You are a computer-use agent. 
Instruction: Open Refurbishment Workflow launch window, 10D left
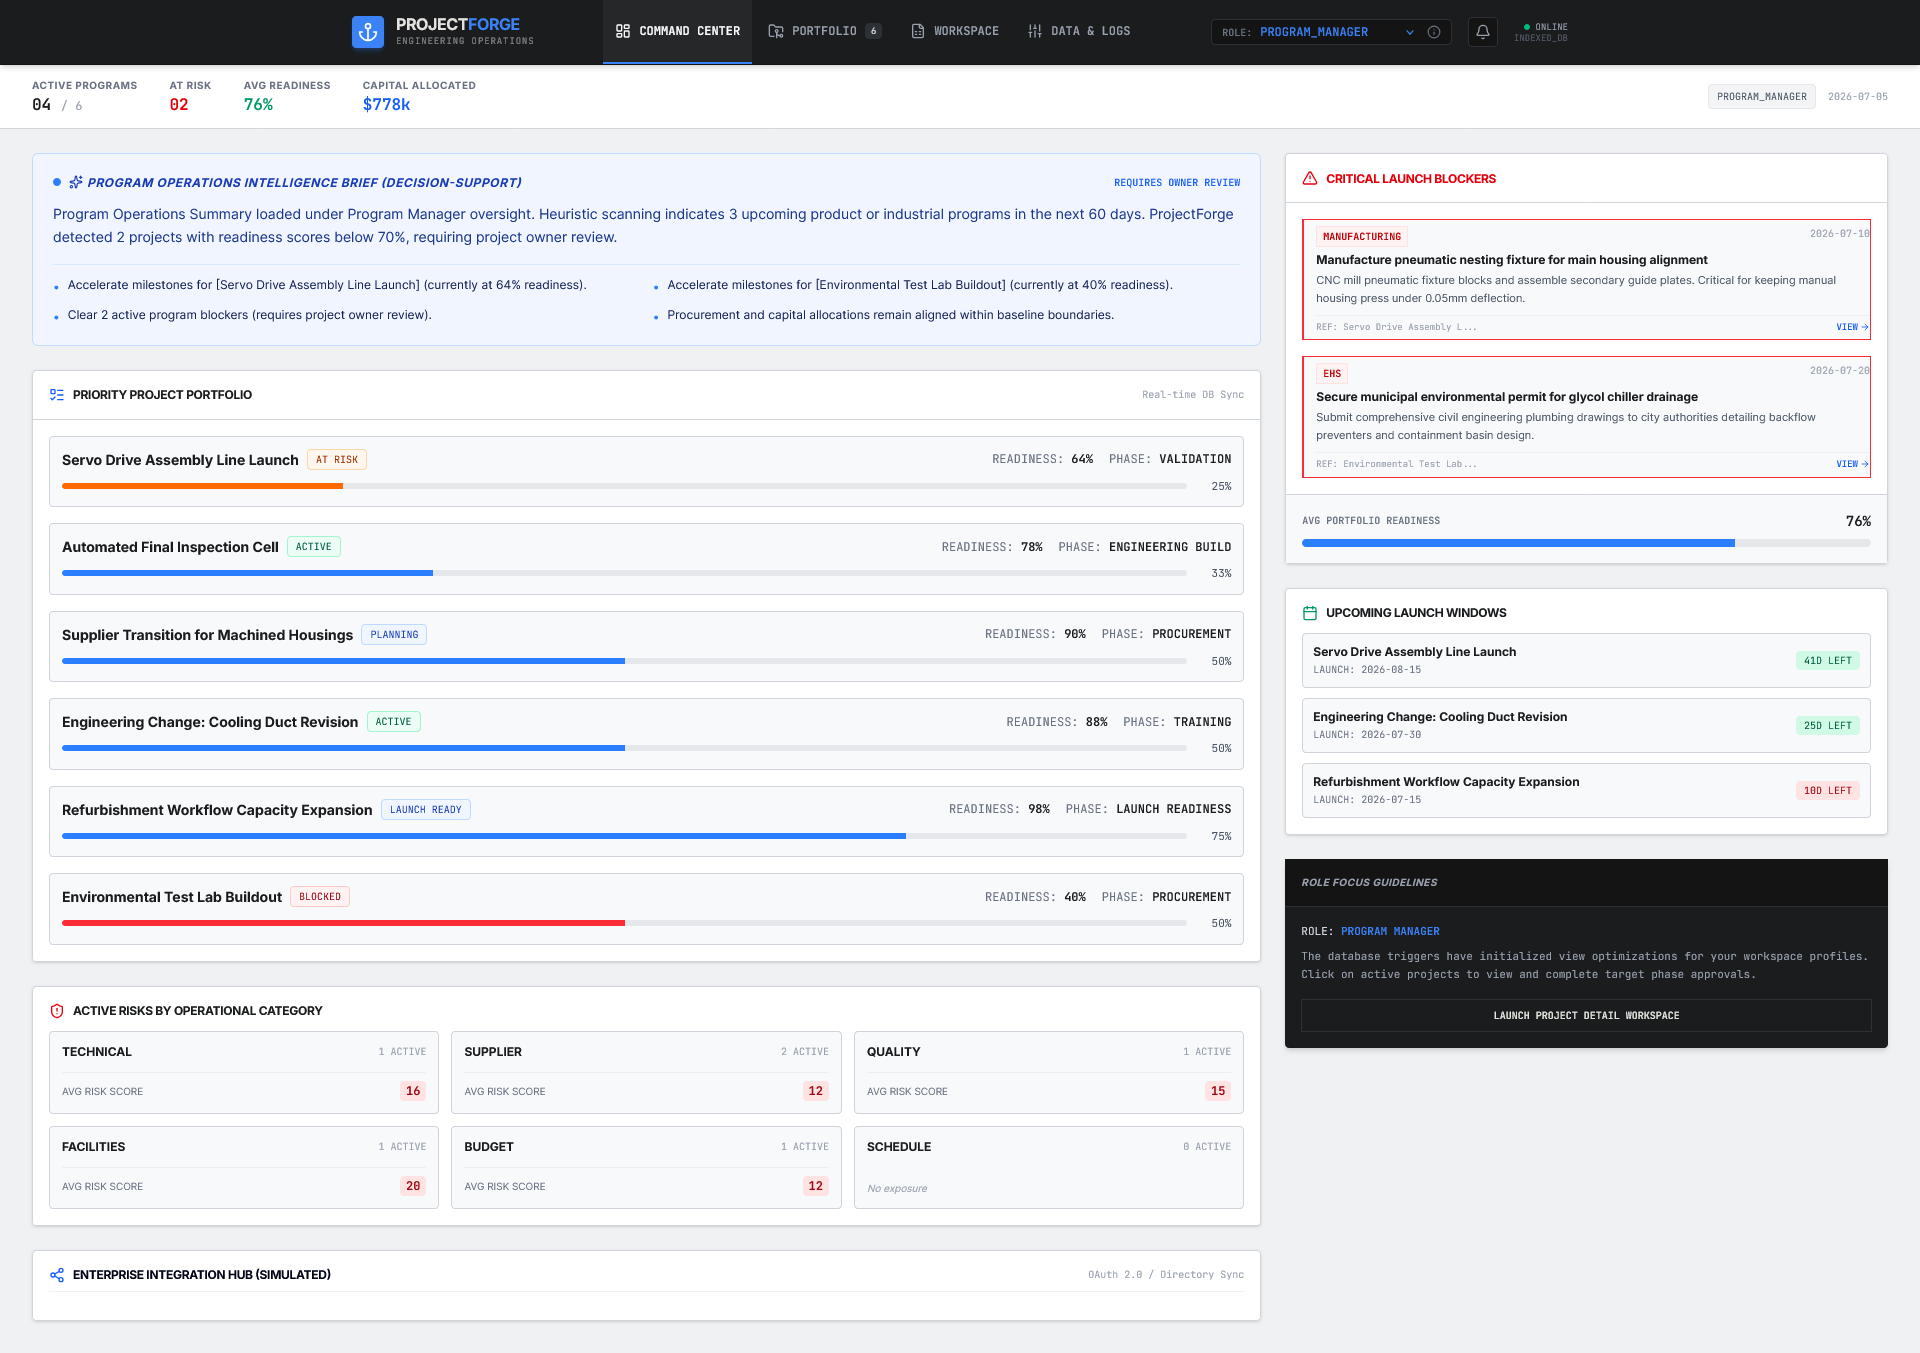click(1586, 790)
